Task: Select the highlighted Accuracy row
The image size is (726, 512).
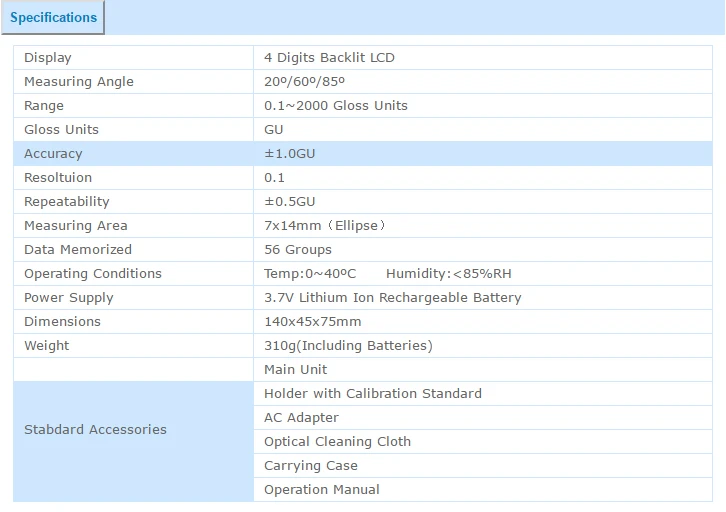Action: coord(363,154)
